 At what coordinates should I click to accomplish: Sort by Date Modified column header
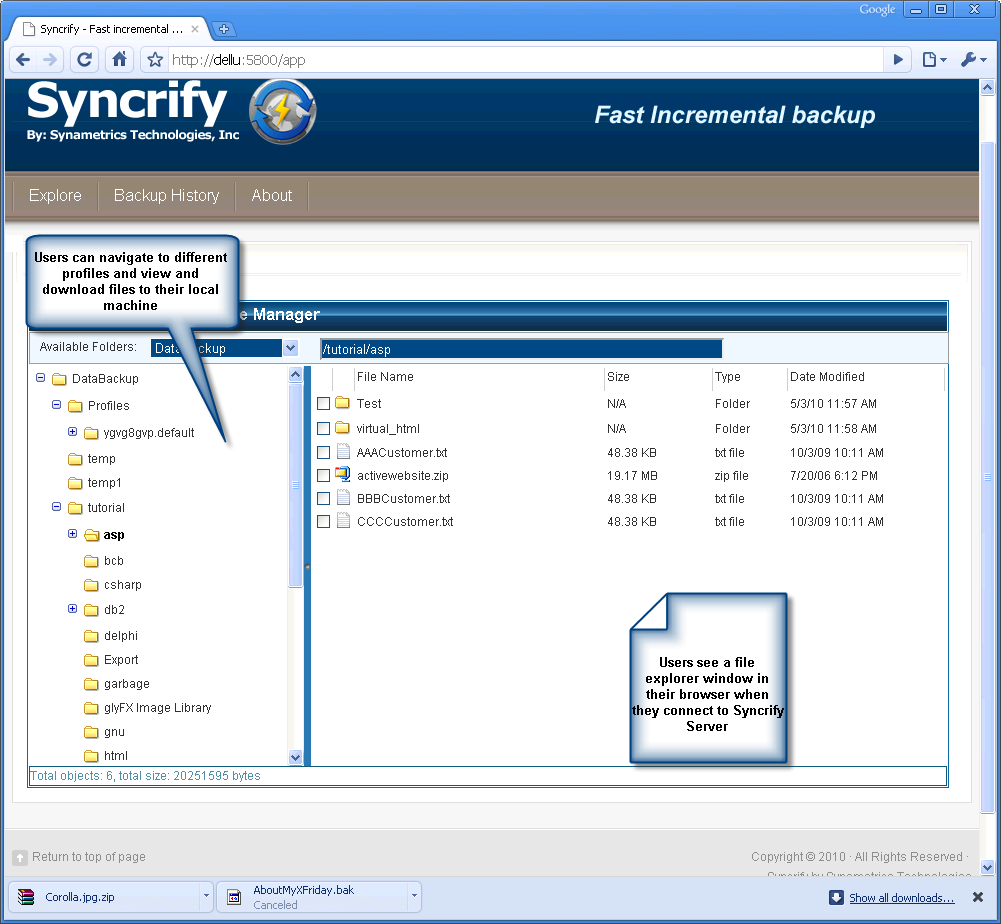[x=827, y=377]
